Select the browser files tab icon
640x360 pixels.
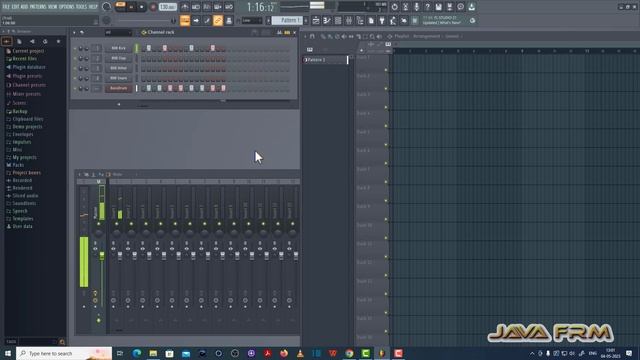[19, 41]
